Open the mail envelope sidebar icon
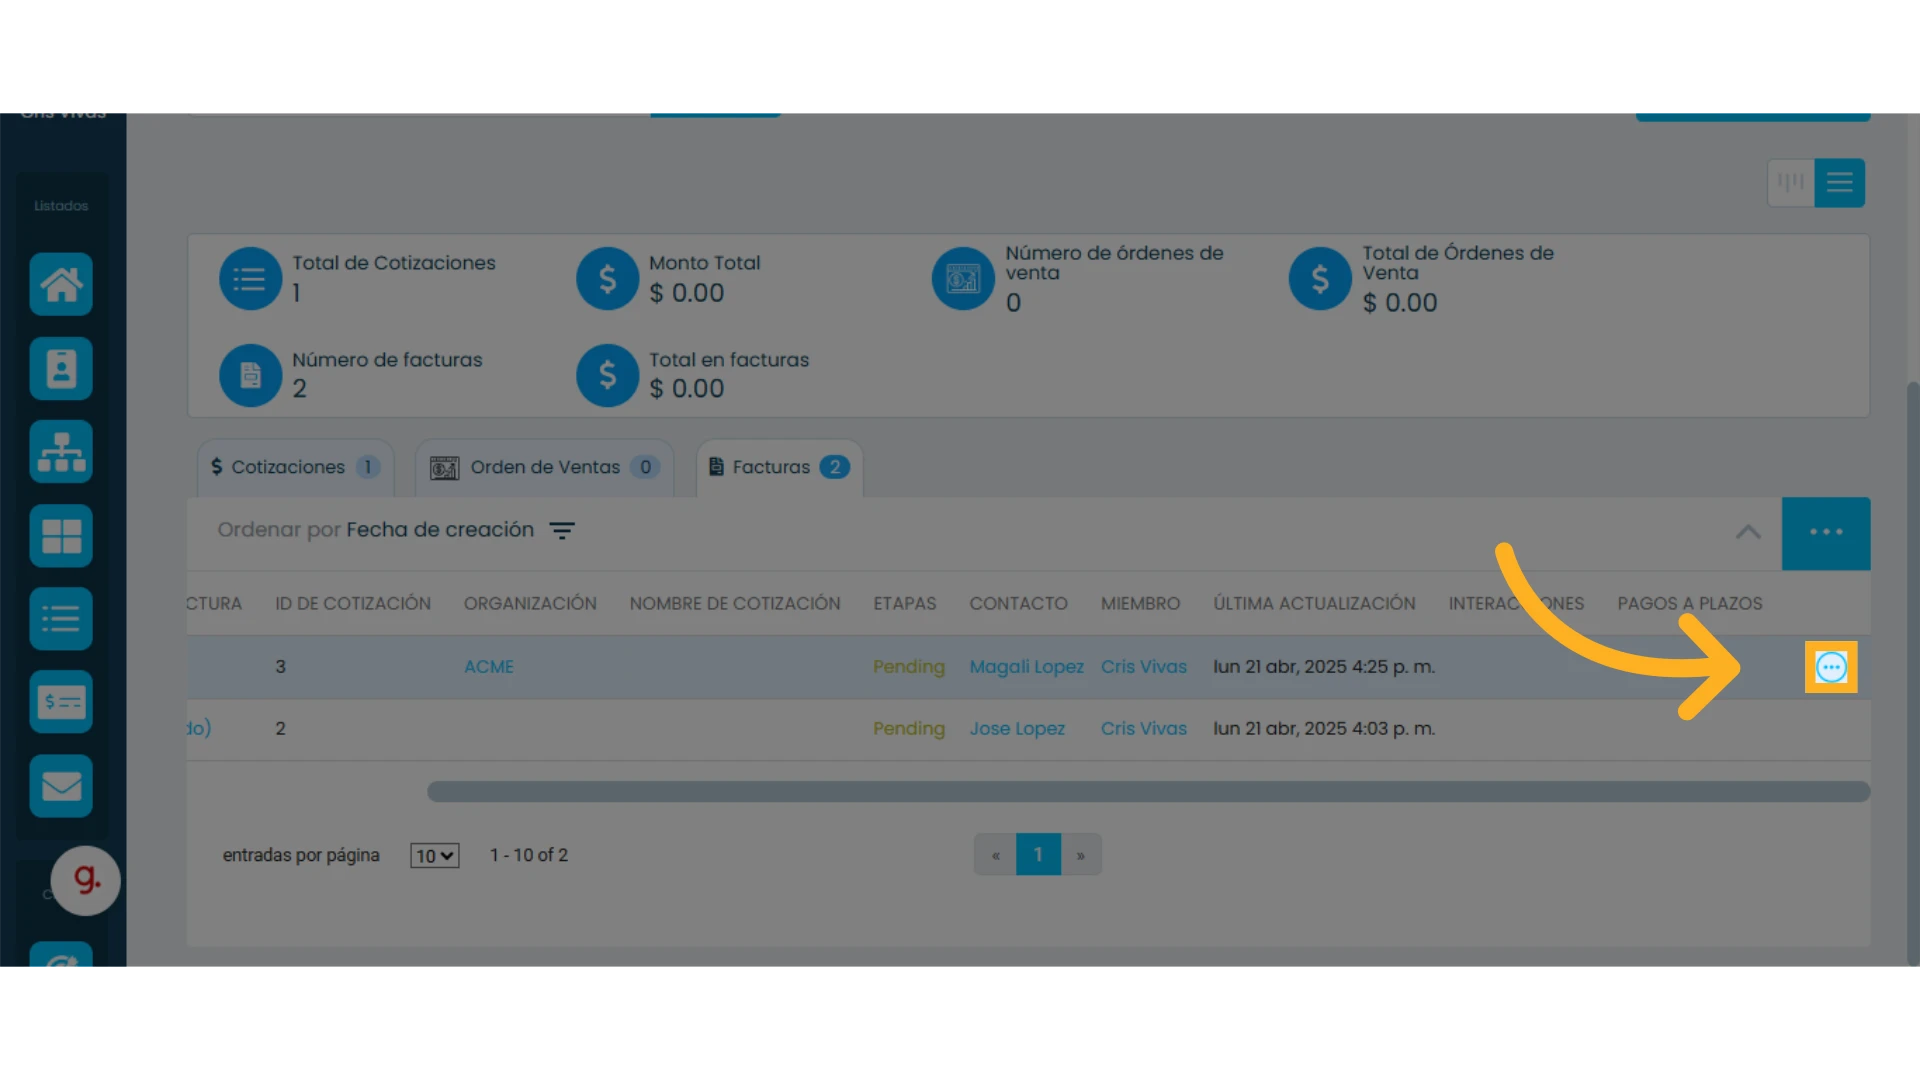 (x=61, y=786)
